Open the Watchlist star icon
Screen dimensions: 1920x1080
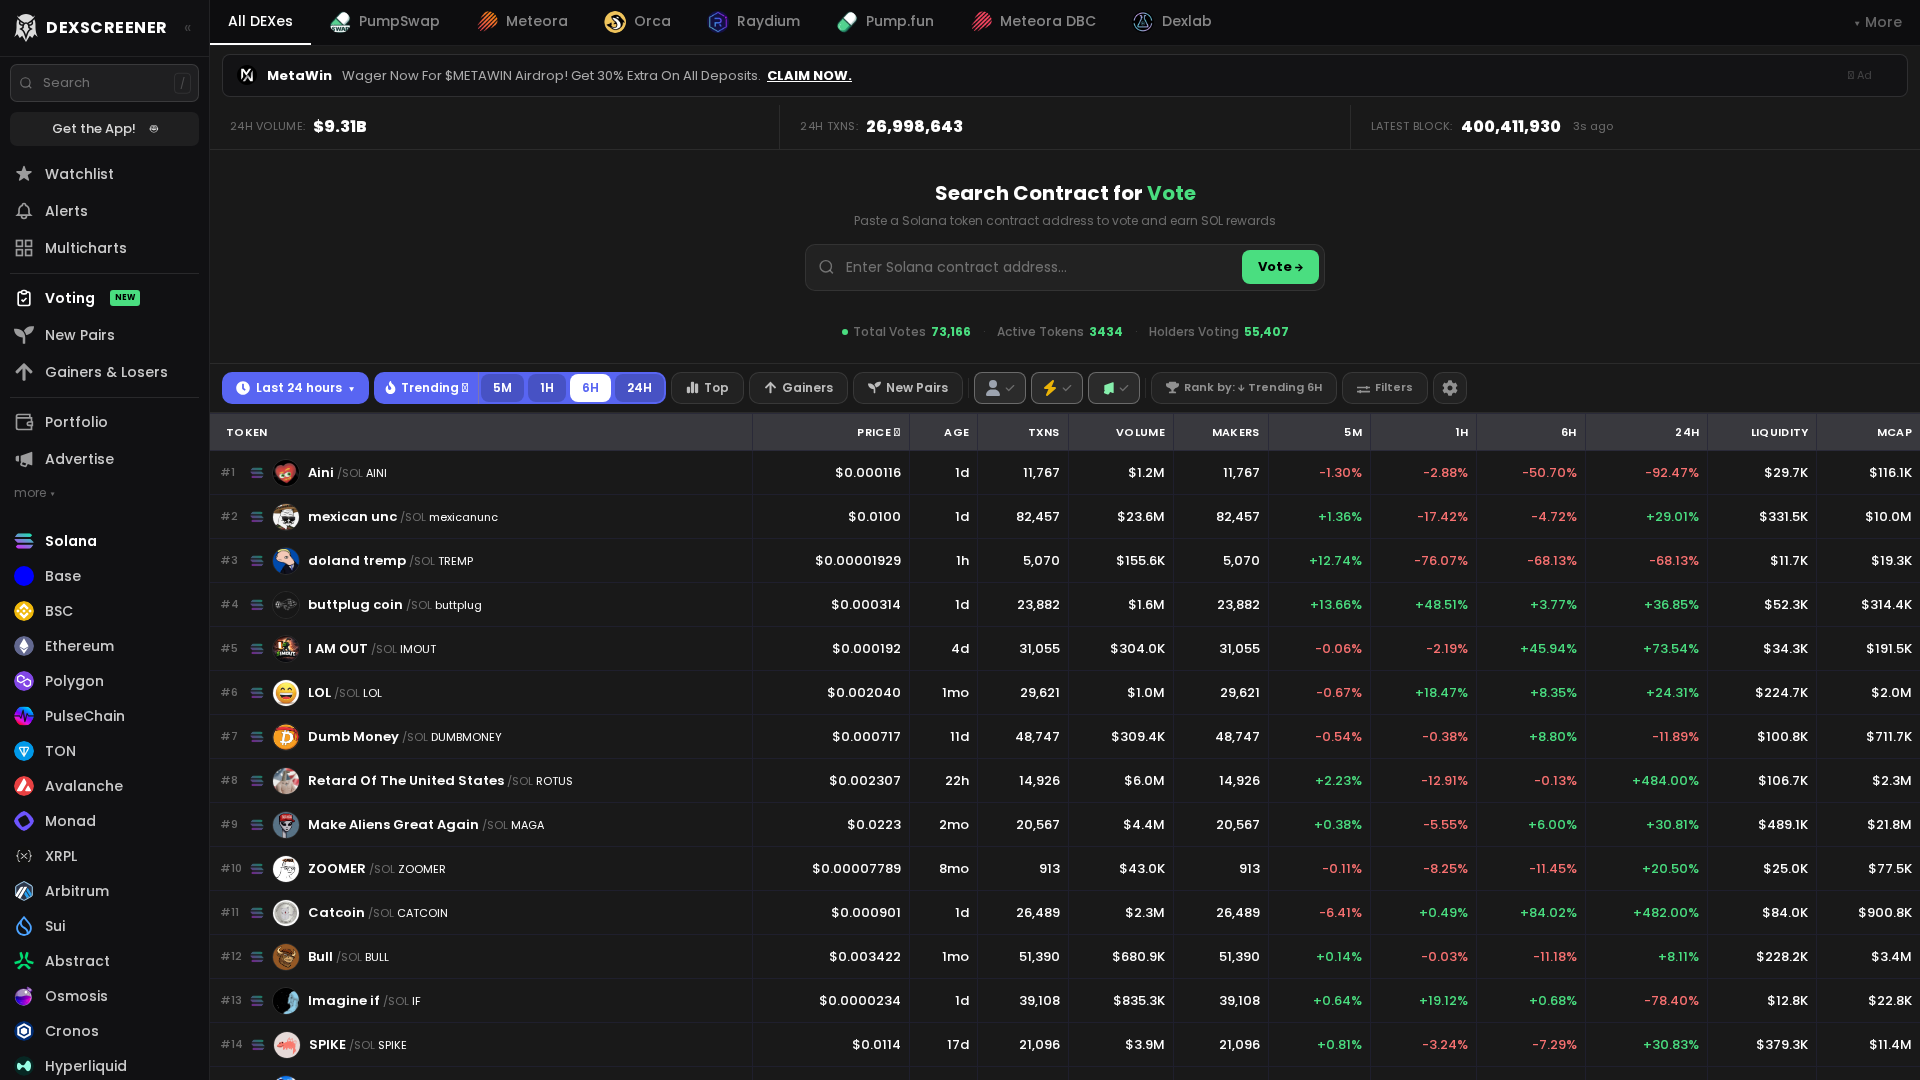[x=24, y=174]
